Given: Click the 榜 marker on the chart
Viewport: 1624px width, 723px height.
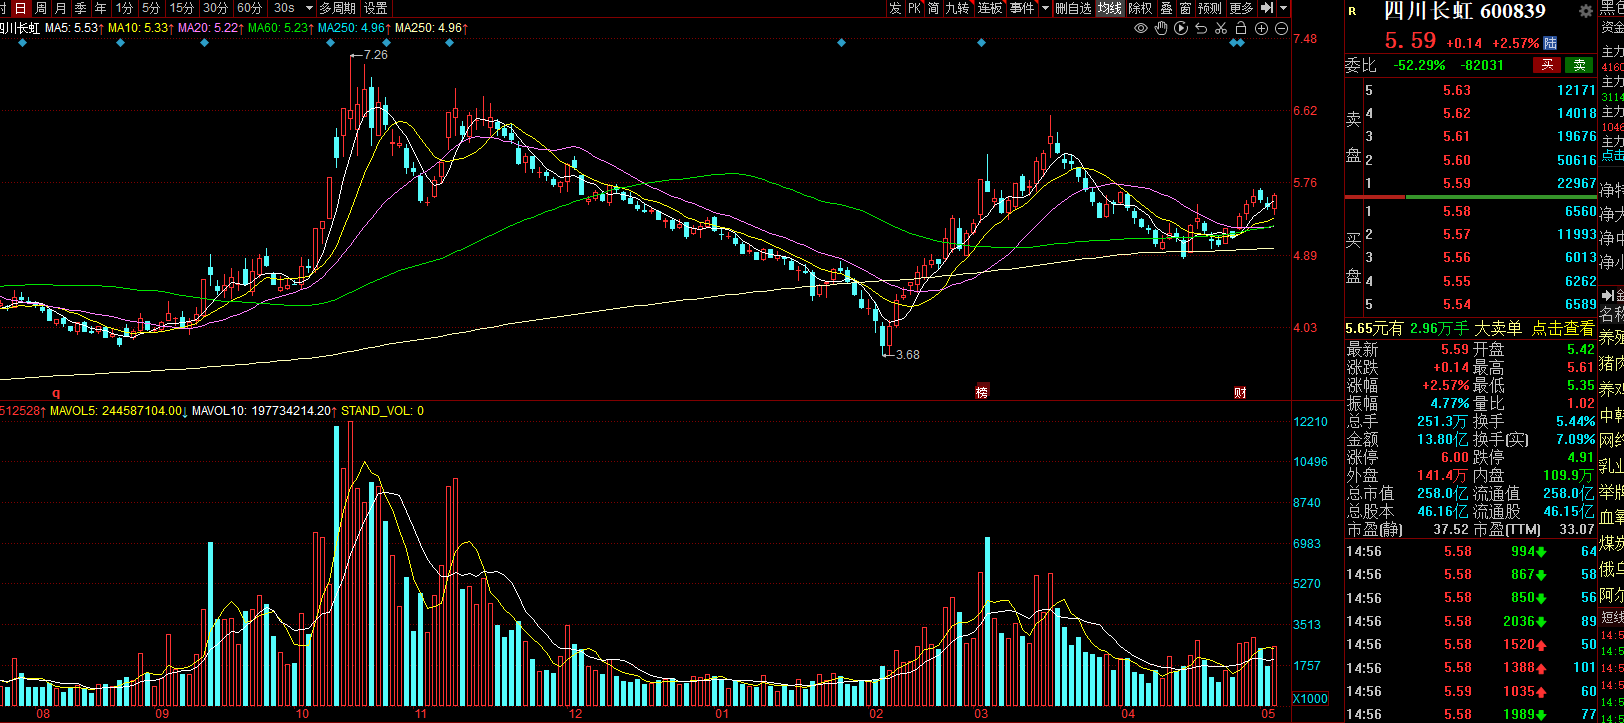Looking at the screenshot, I should coord(982,392).
